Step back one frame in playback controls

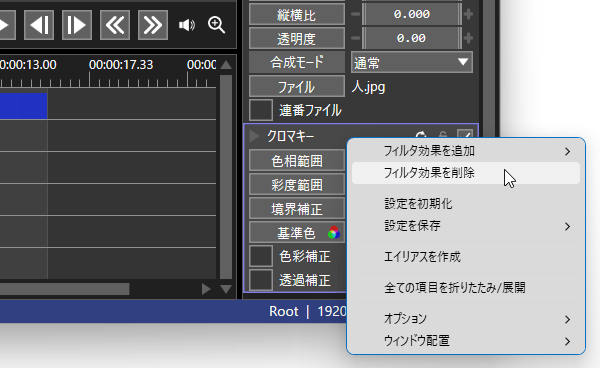point(39,25)
